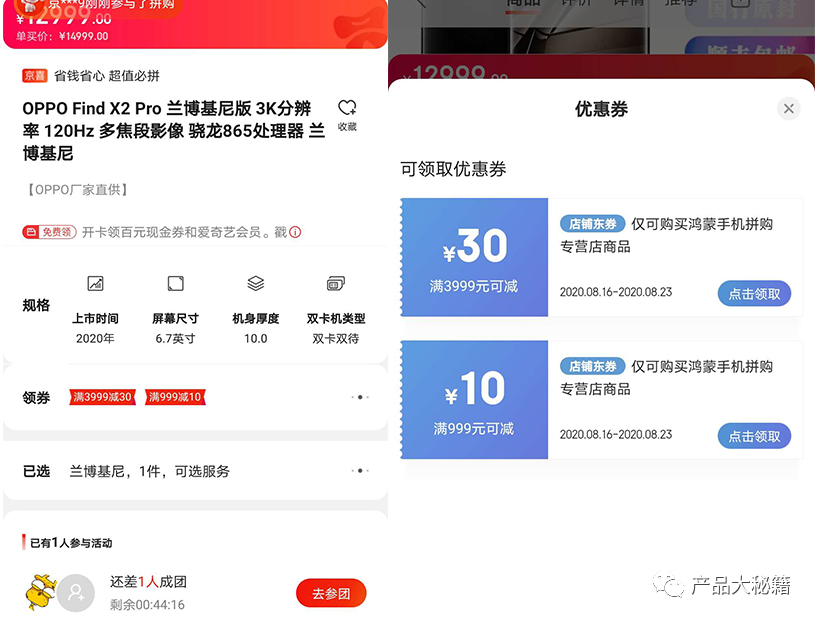Click 点击领取 for the ¥10 coupon
The width and height of the screenshot is (817, 621).
tap(754, 436)
